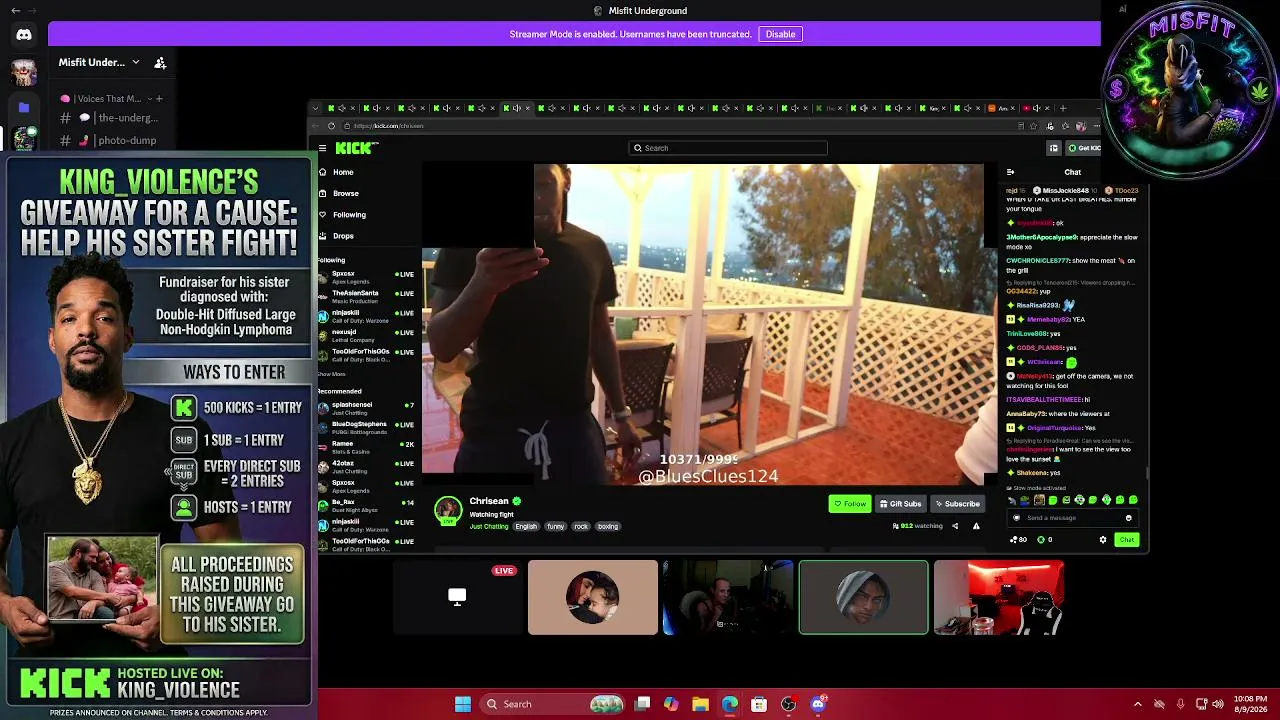Open Discord direct messages home icon
This screenshot has width=1280, height=720.
click(x=24, y=35)
